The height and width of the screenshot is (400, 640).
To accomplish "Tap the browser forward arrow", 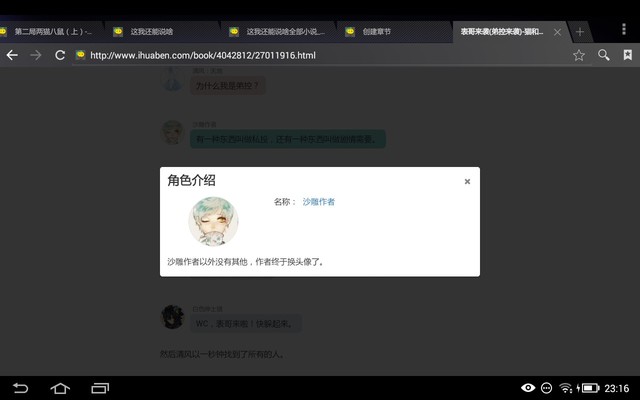I will [36, 55].
